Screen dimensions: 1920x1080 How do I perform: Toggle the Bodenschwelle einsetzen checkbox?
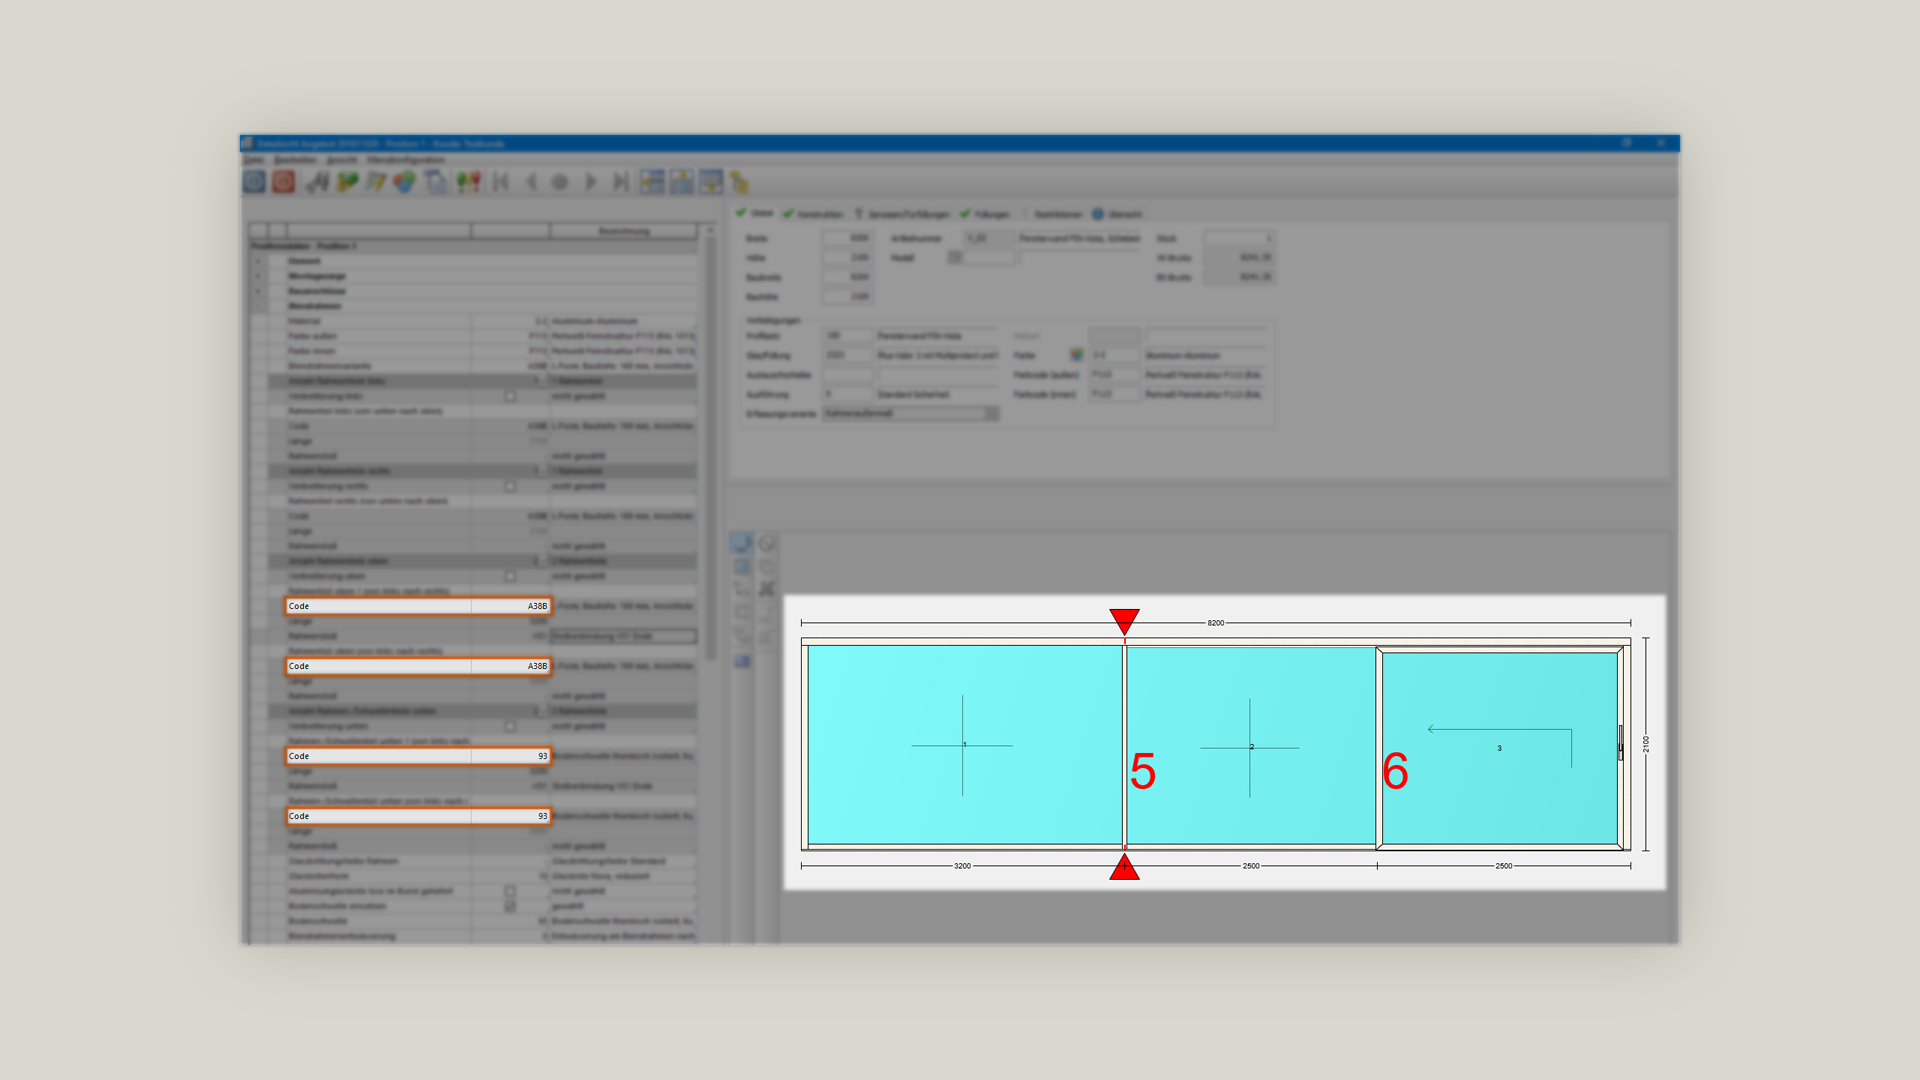coord(510,906)
